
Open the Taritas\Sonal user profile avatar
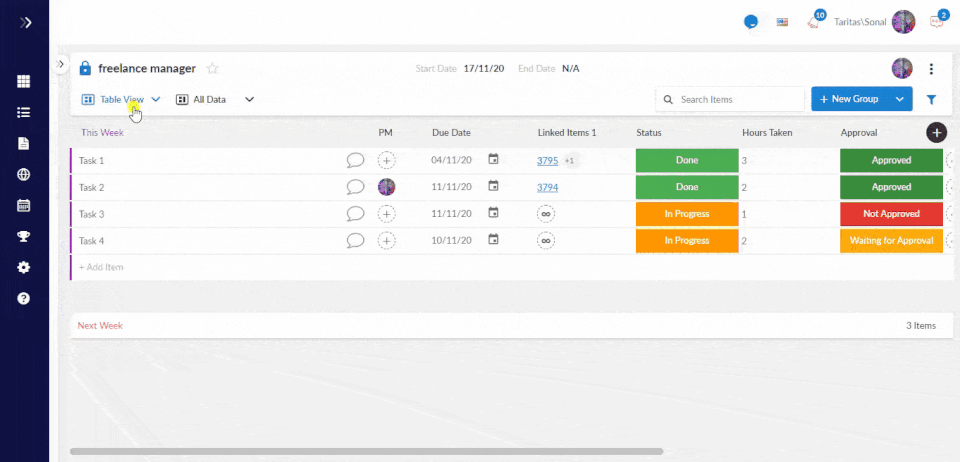903,22
